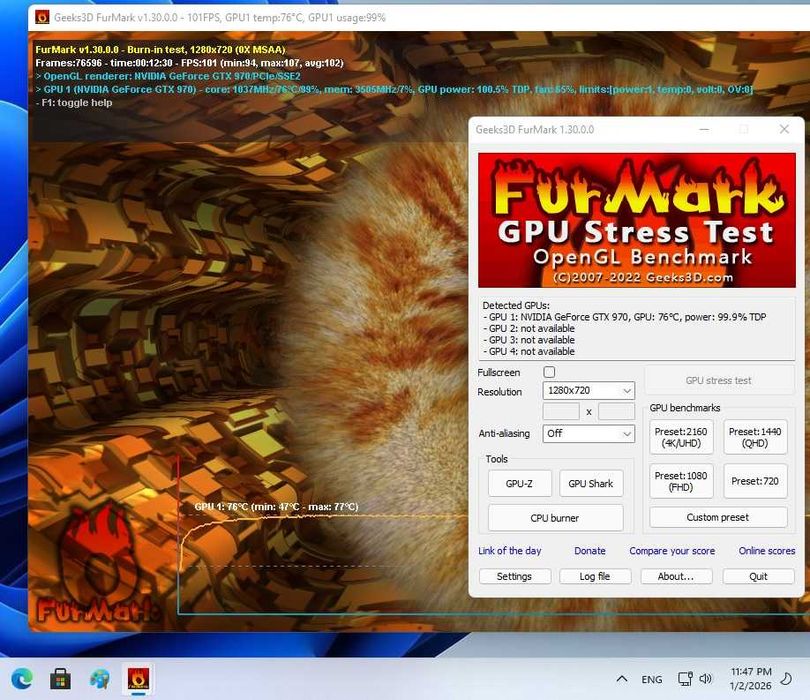The width and height of the screenshot is (810, 700).
Task: Click the globe app icon in the taskbar
Action: point(99,678)
